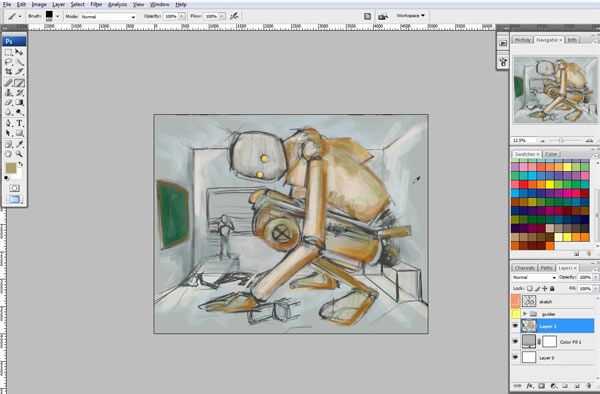Open the Brush preset picker arrow
The width and height of the screenshot is (600, 394).
click(x=57, y=16)
